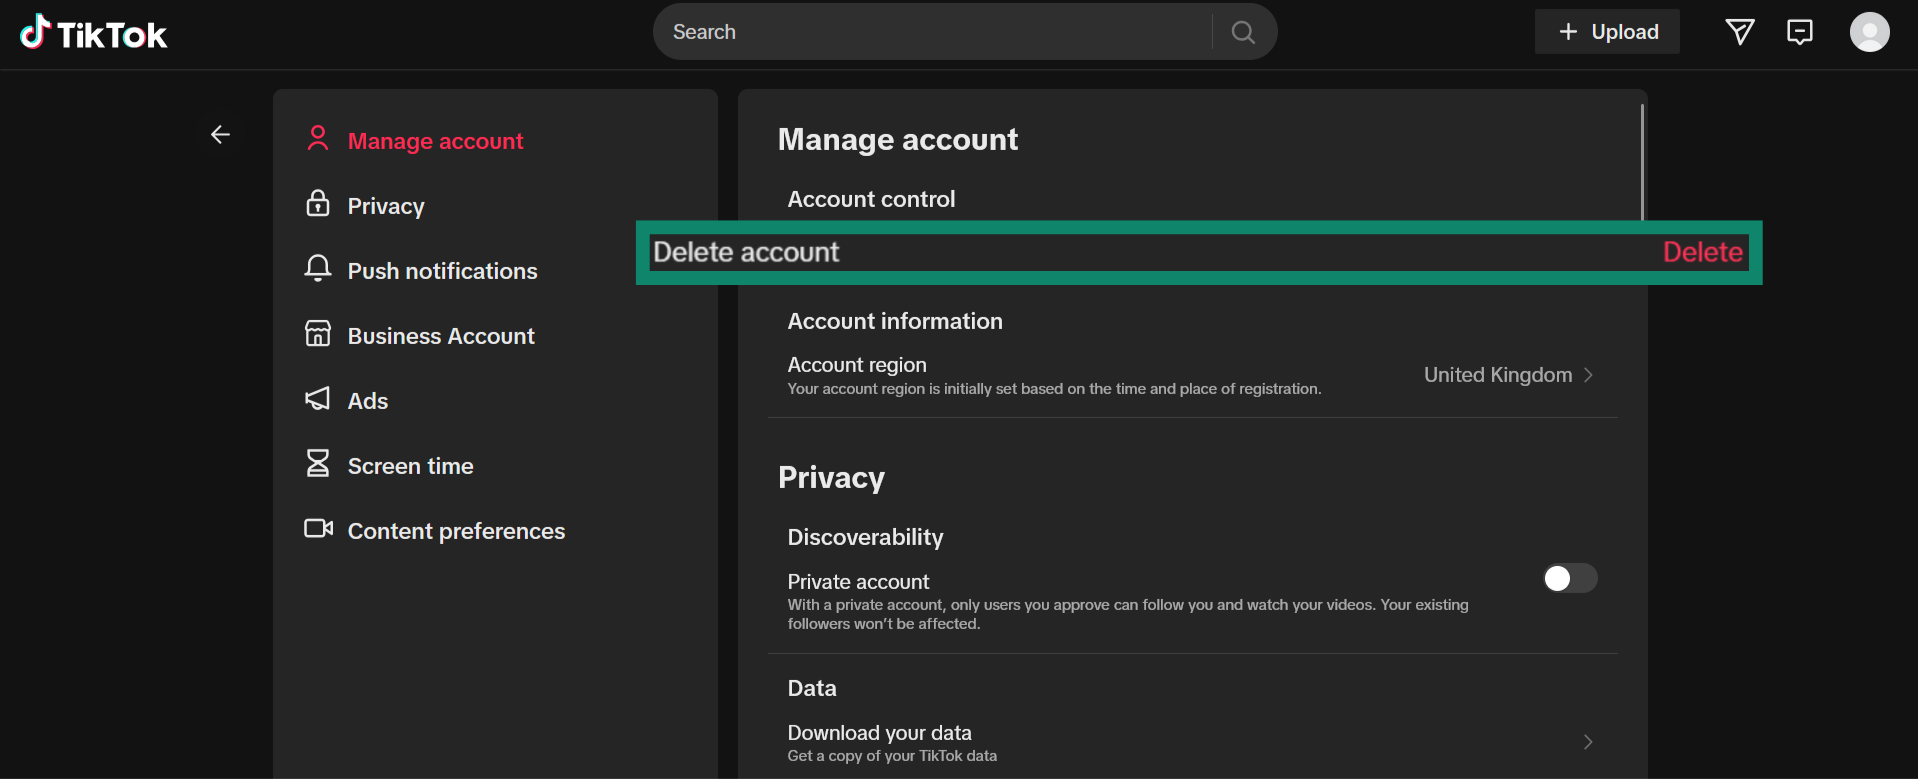Click the red Delete button
This screenshot has width=1918, height=779.
point(1702,252)
